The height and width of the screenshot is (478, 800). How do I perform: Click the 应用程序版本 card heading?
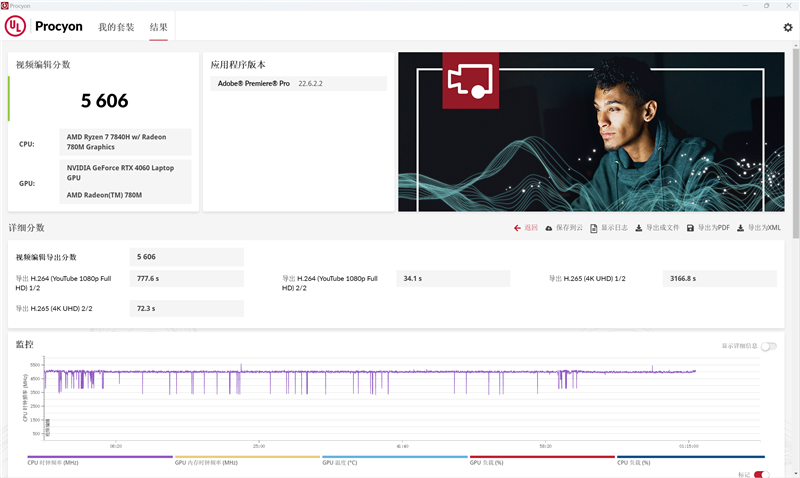[x=238, y=65]
